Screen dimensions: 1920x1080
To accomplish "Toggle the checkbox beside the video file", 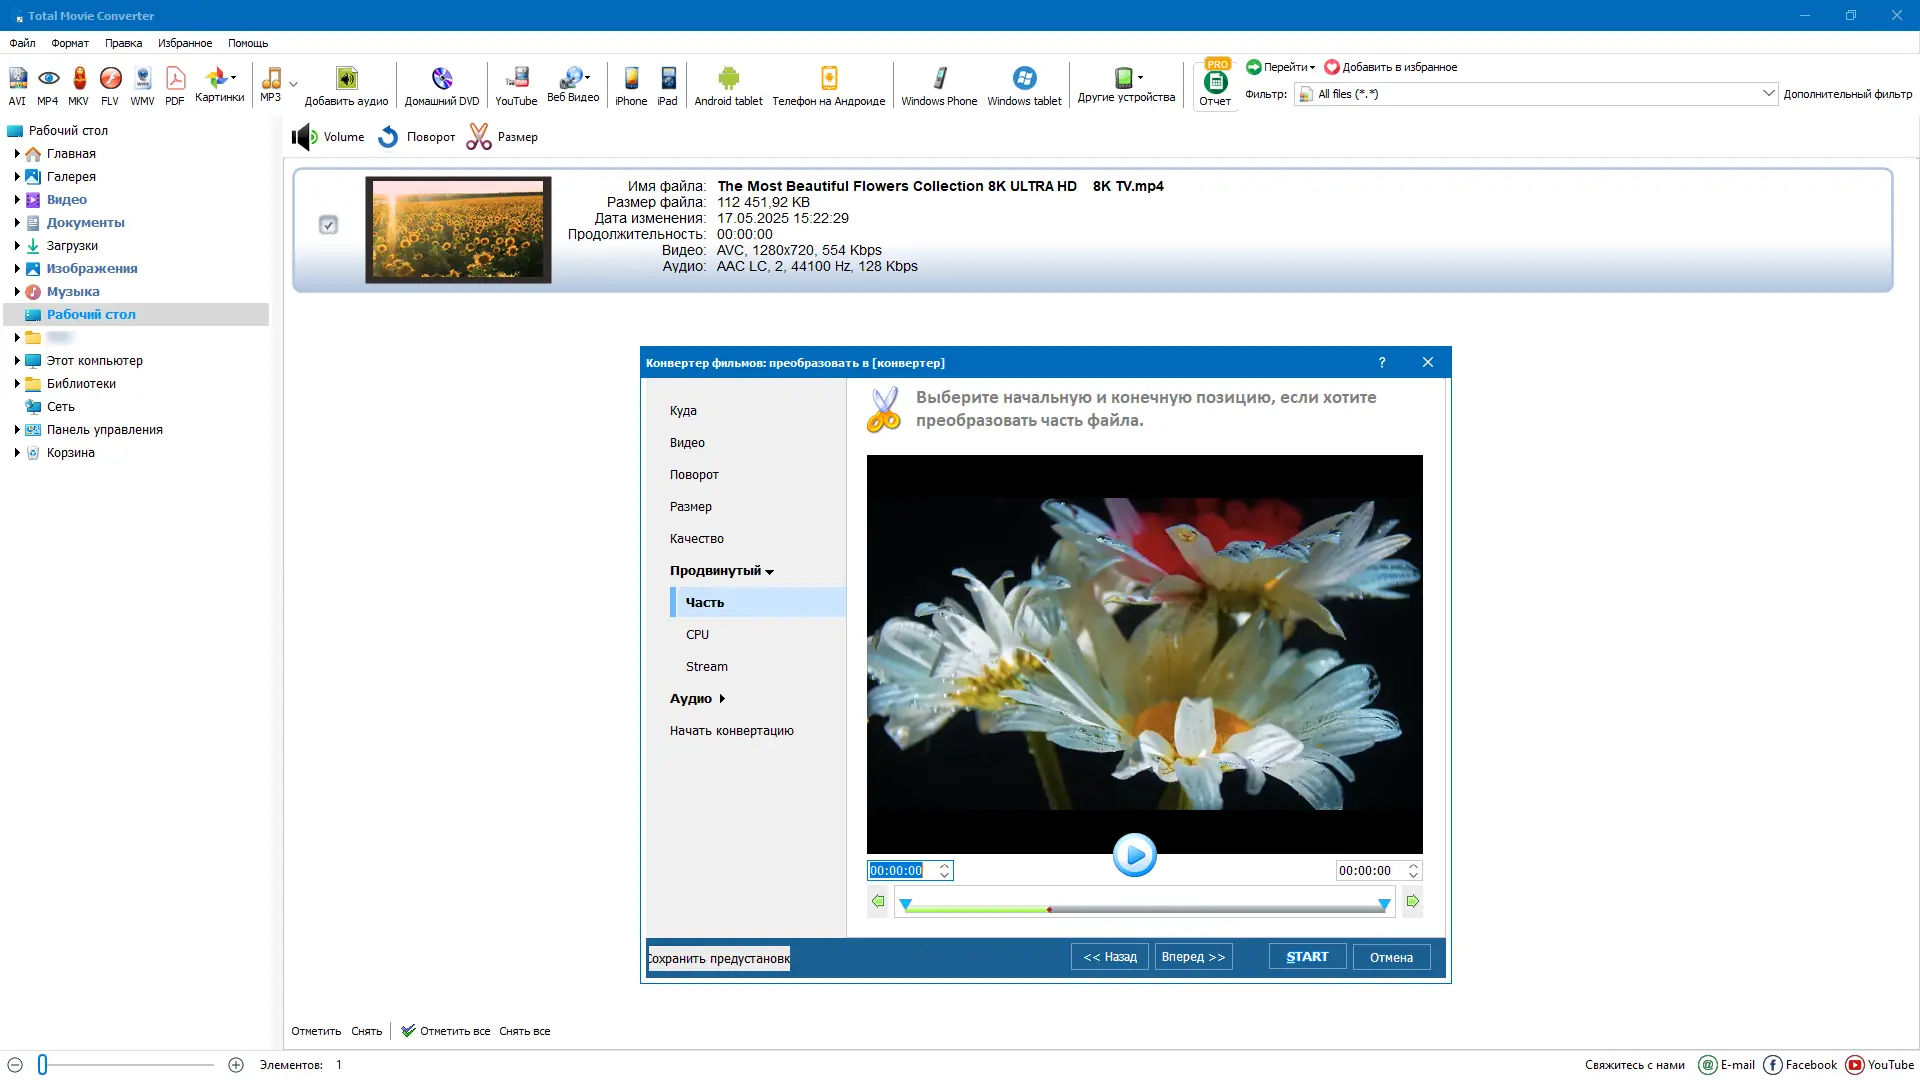I will pyautogui.click(x=328, y=225).
